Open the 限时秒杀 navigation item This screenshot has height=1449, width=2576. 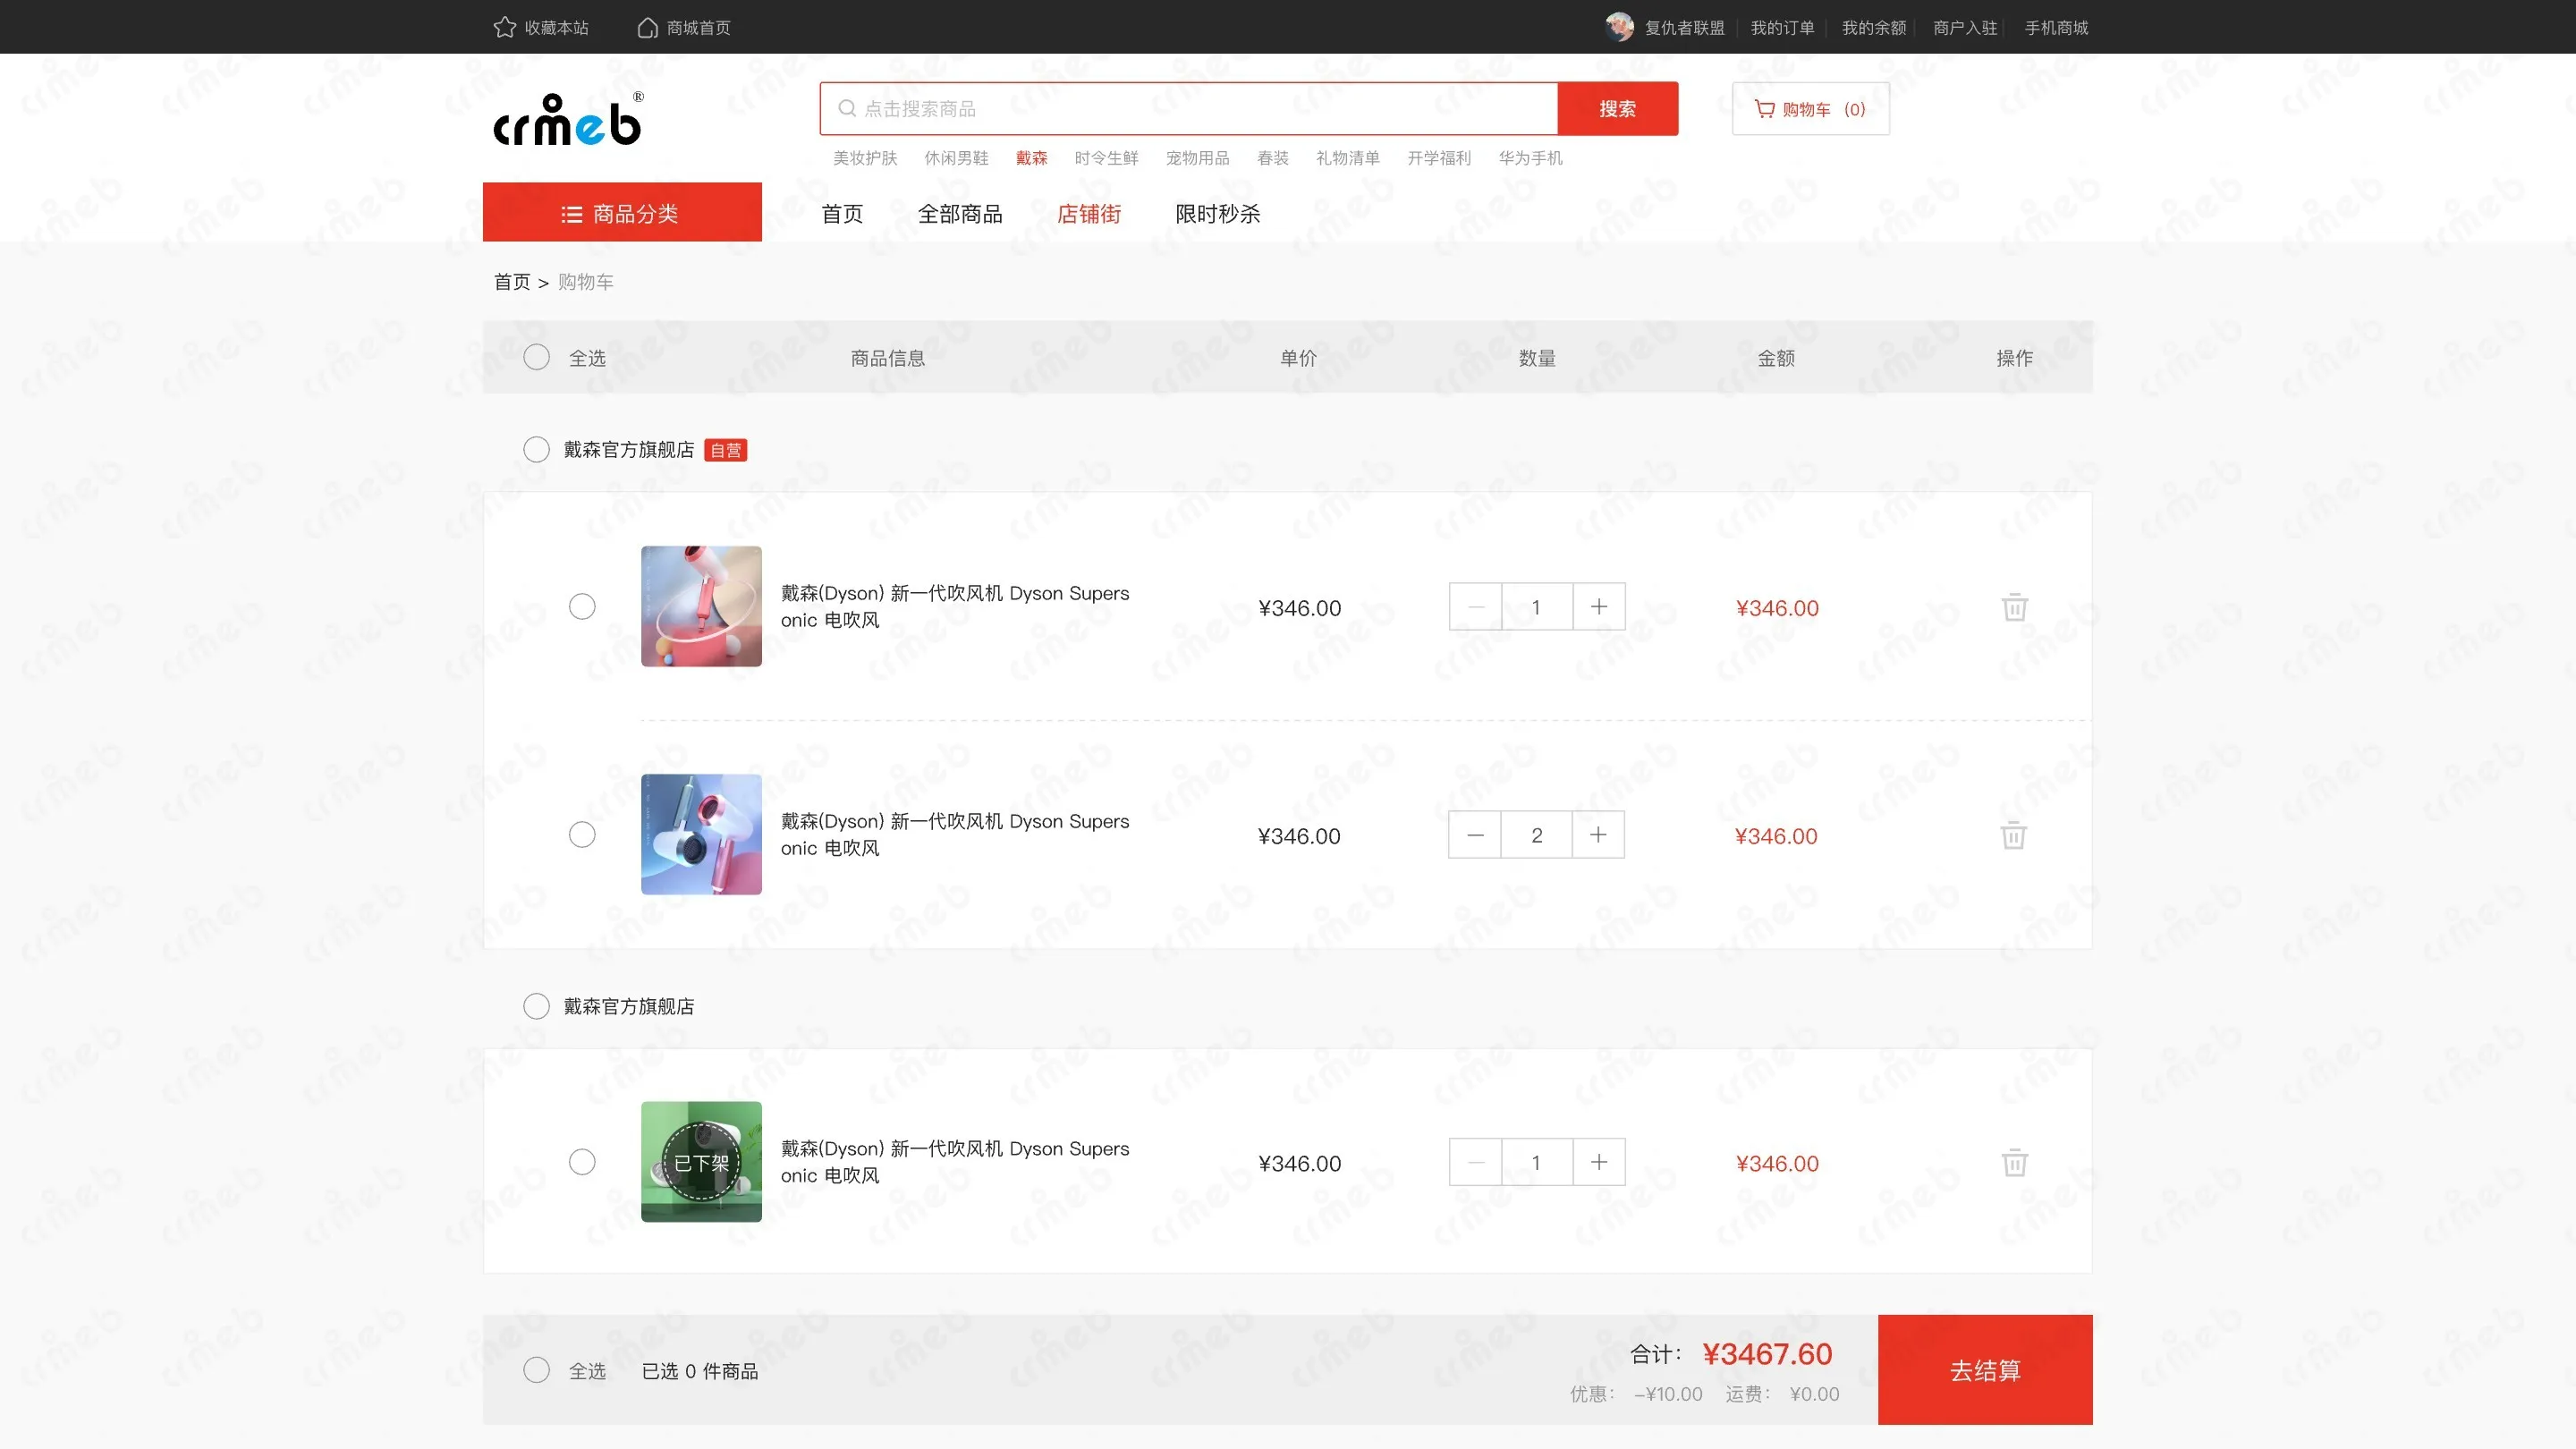pyautogui.click(x=1218, y=214)
